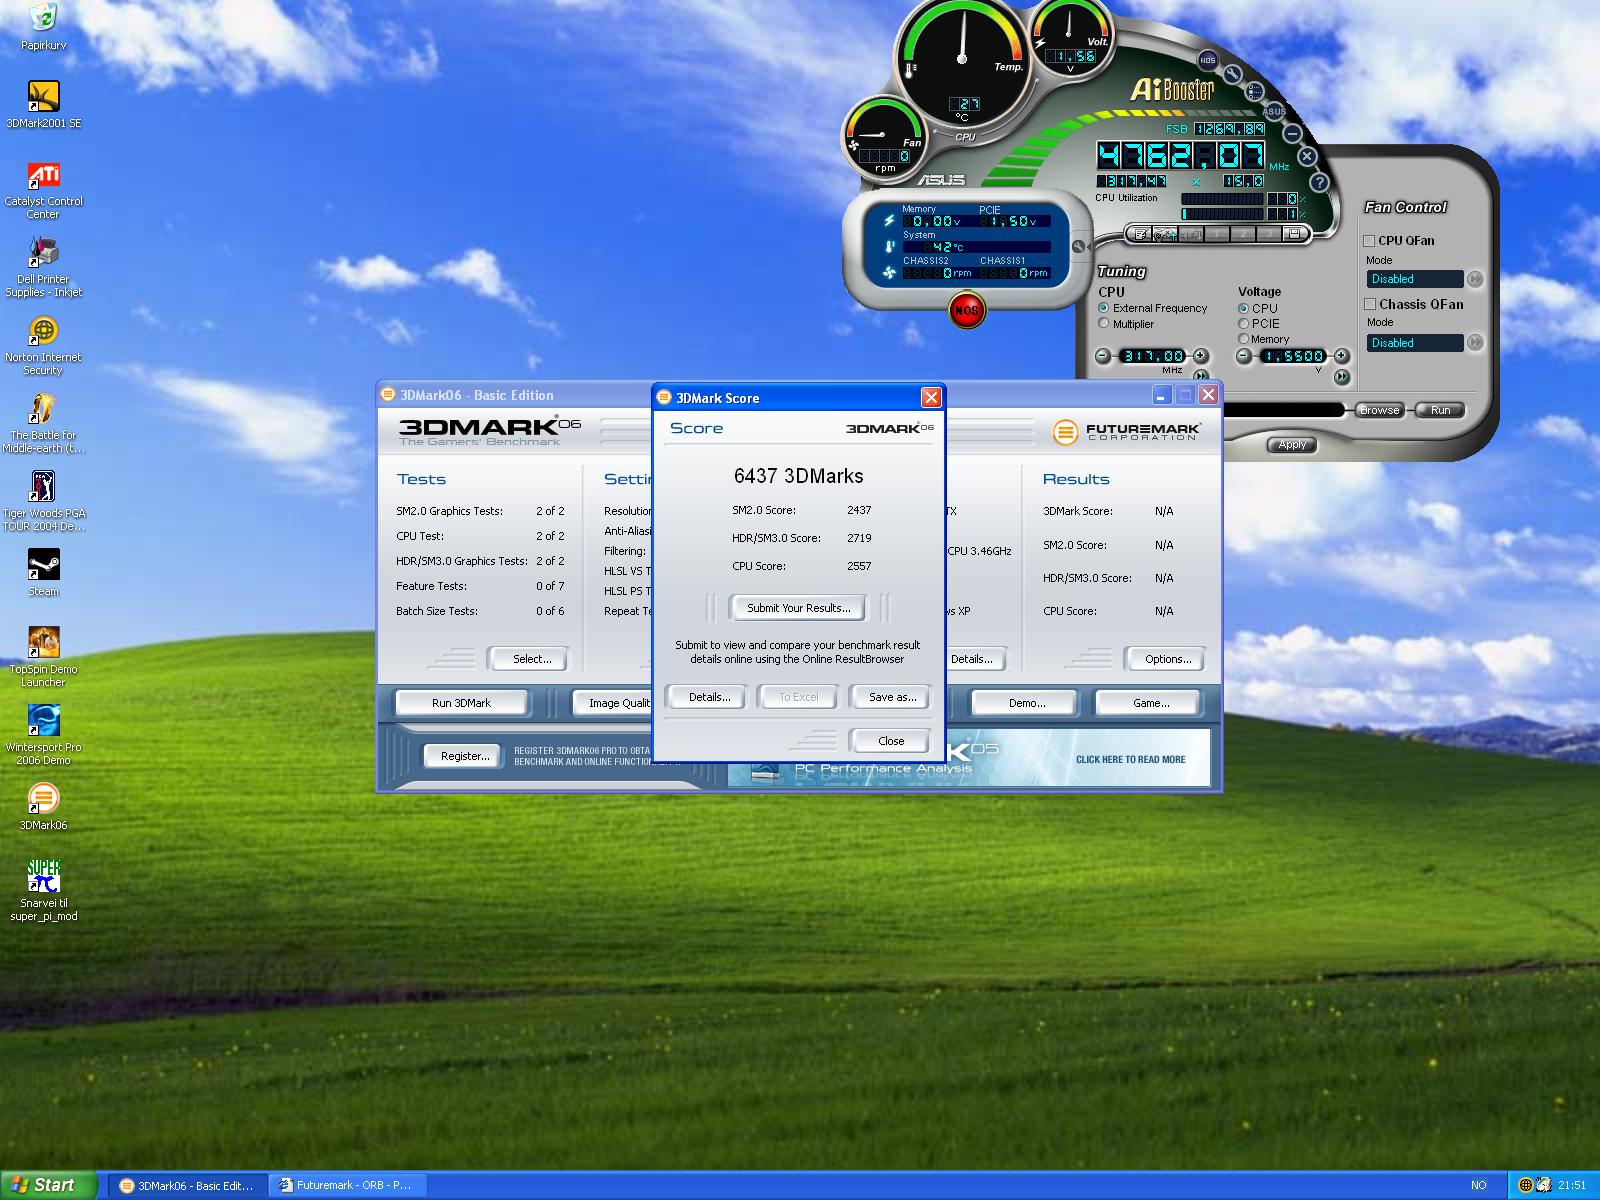Click external frequency value 317.00 display

[1152, 356]
